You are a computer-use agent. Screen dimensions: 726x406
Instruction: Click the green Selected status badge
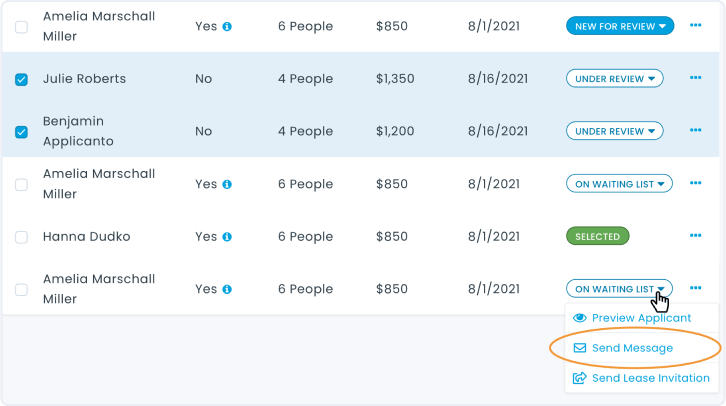coord(597,237)
